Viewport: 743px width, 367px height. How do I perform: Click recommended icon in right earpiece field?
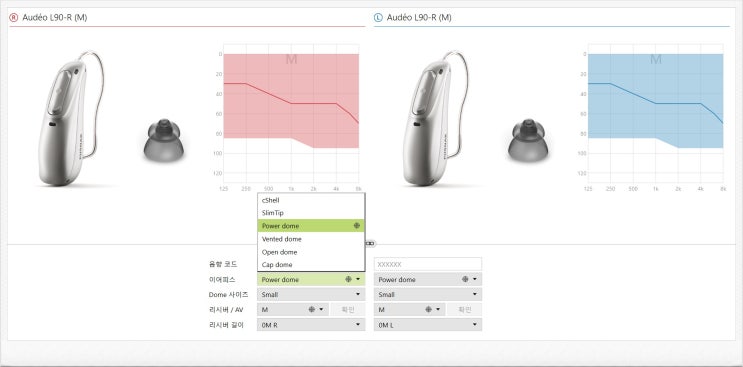tap(348, 279)
